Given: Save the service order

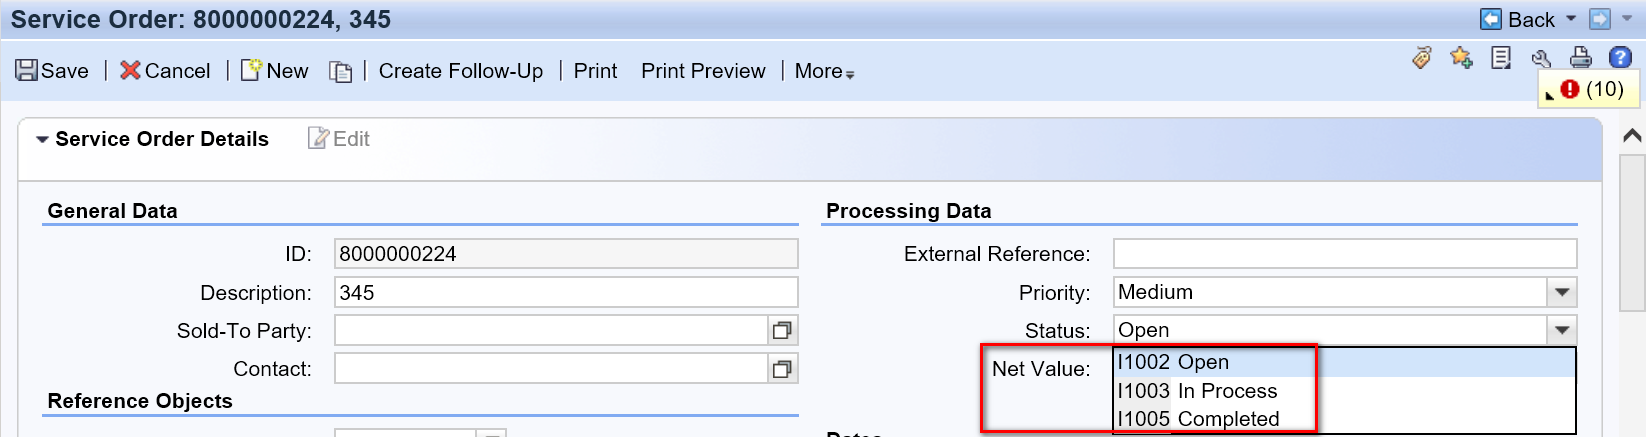Looking at the screenshot, I should pos(52,71).
